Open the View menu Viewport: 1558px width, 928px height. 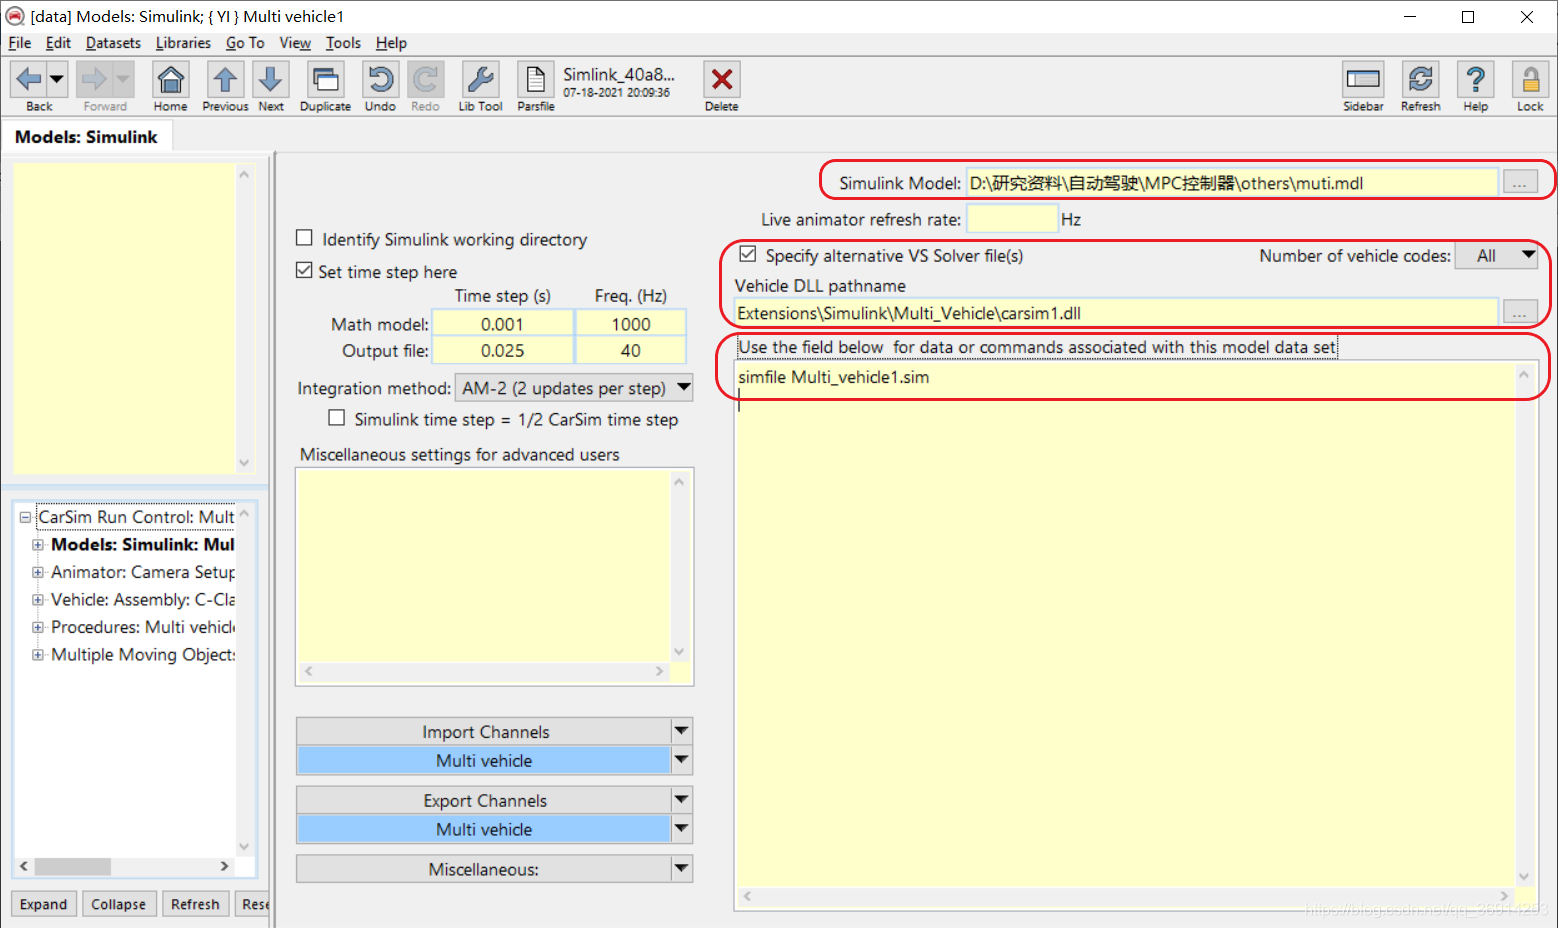(295, 43)
